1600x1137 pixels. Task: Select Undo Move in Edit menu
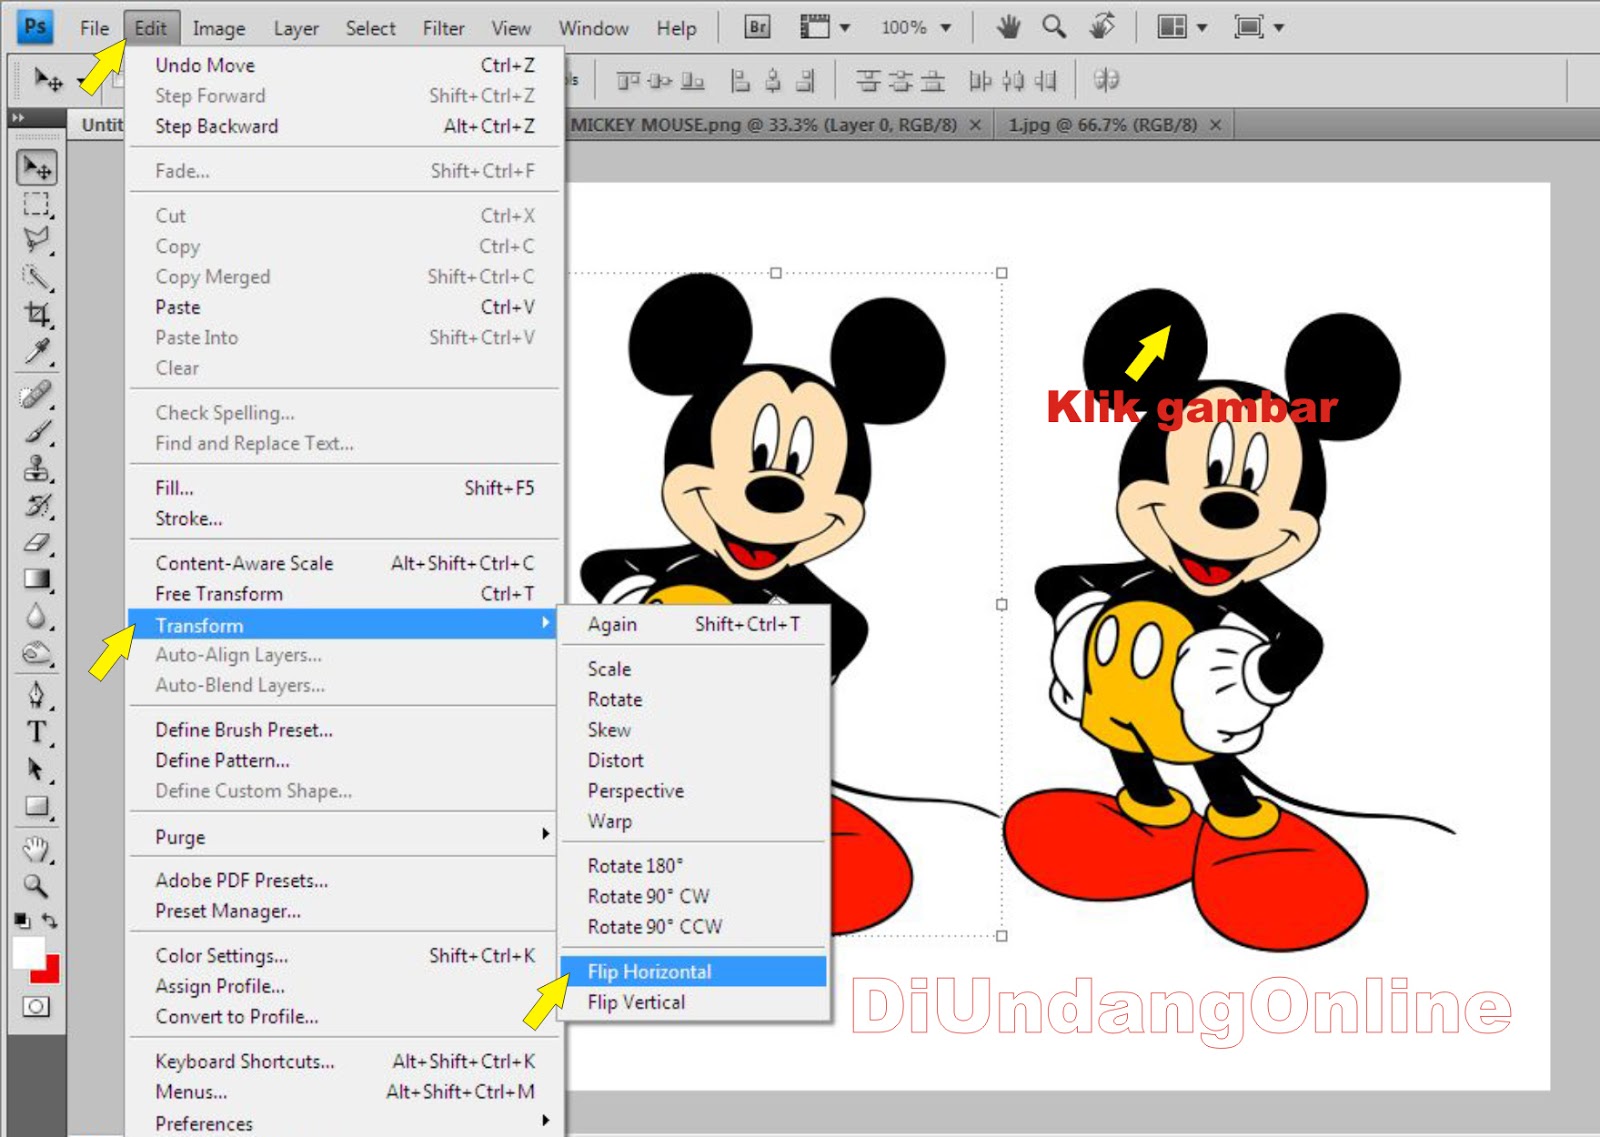coord(342,65)
